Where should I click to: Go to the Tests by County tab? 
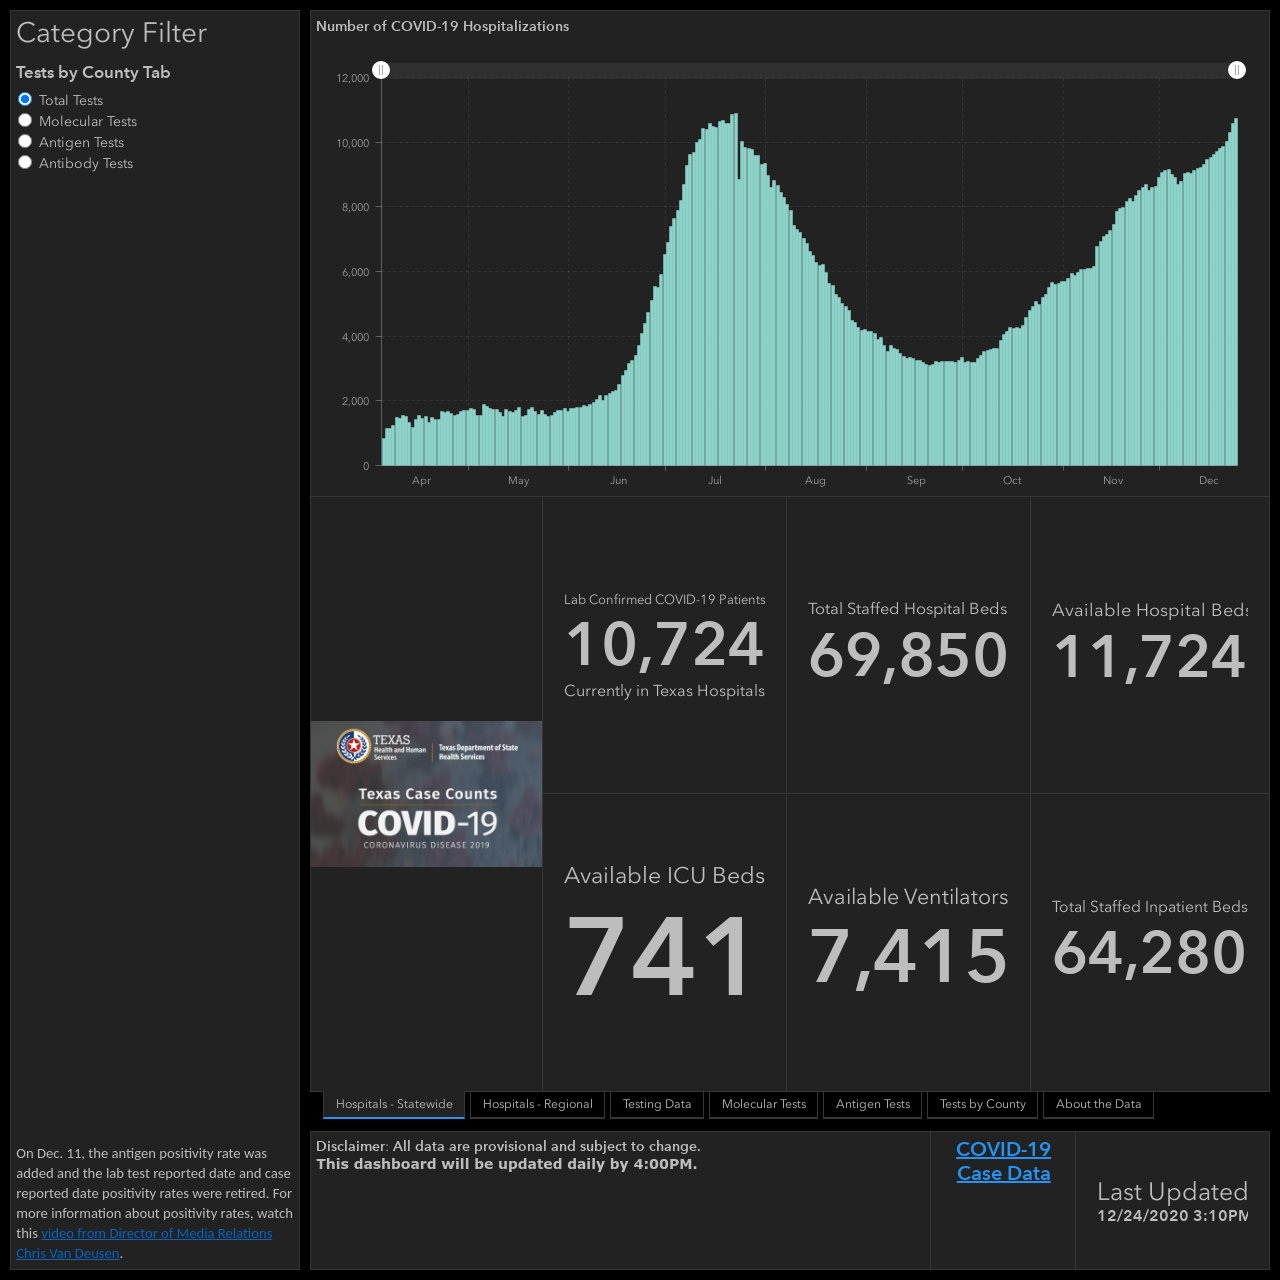click(983, 1104)
